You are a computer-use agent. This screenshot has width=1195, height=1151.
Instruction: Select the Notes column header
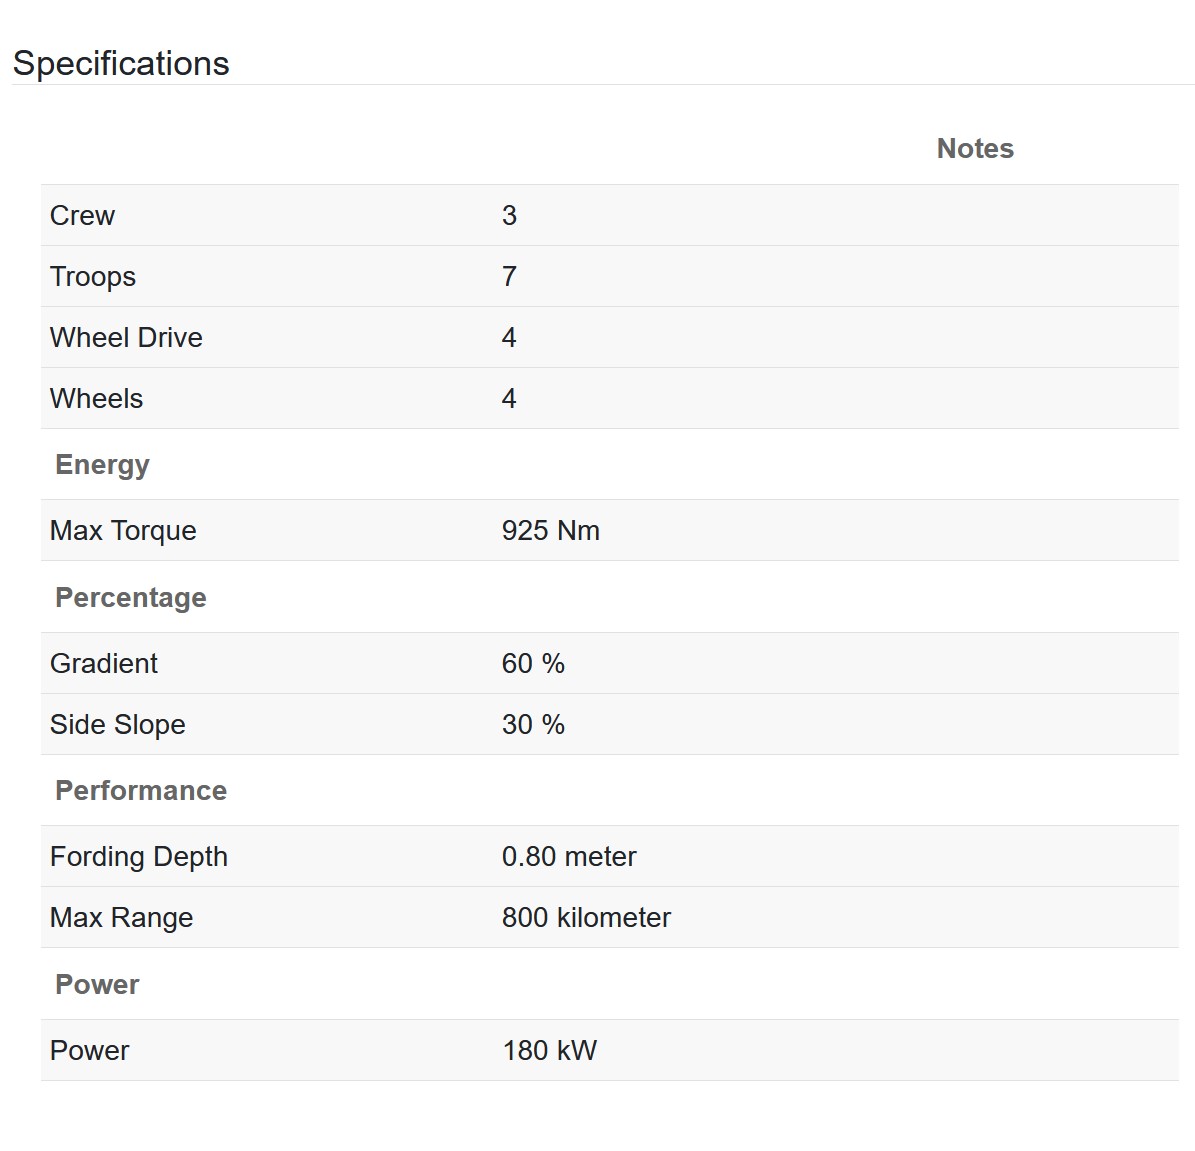975,149
